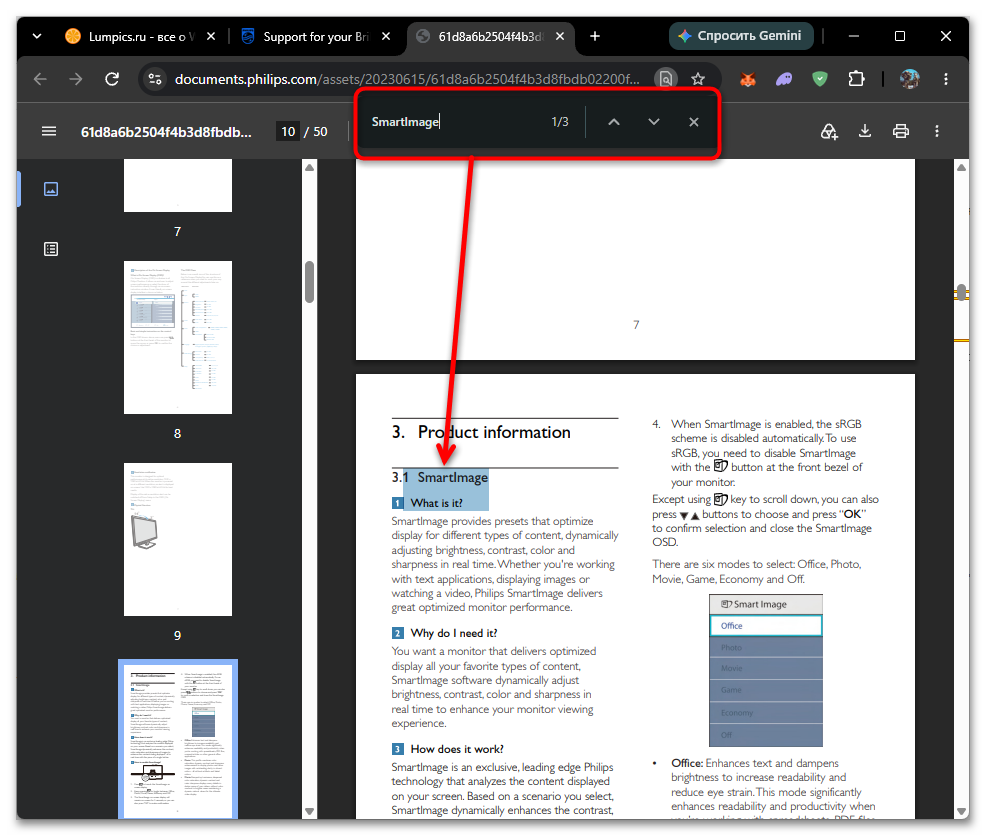Click thumbnail panel scroll down arrow
The image size is (986, 836).
coord(309,811)
